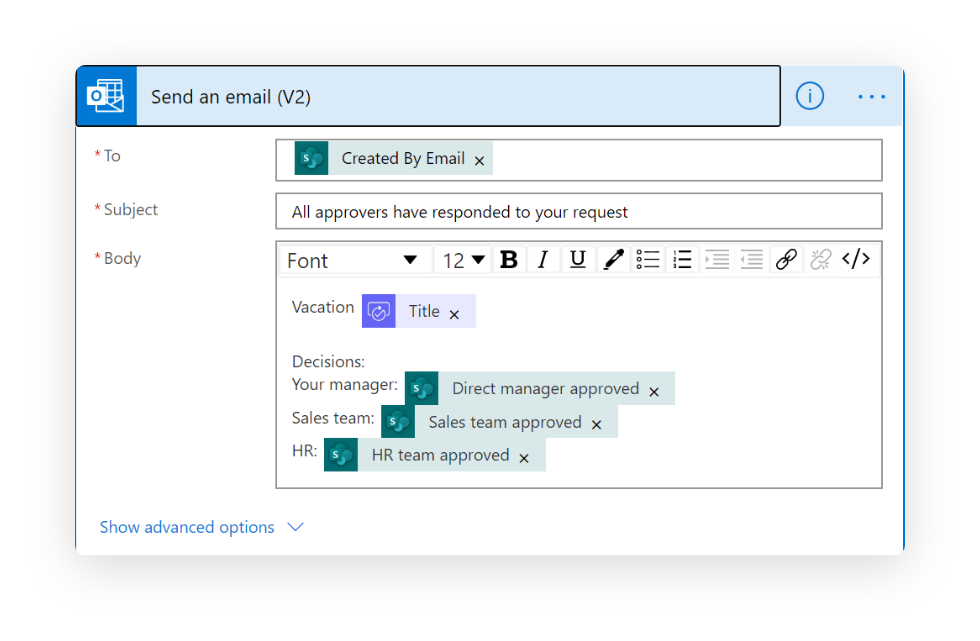Screen dimensions: 980x641
Task: Click the Send an email (V2) title bar
Action: click(458, 96)
